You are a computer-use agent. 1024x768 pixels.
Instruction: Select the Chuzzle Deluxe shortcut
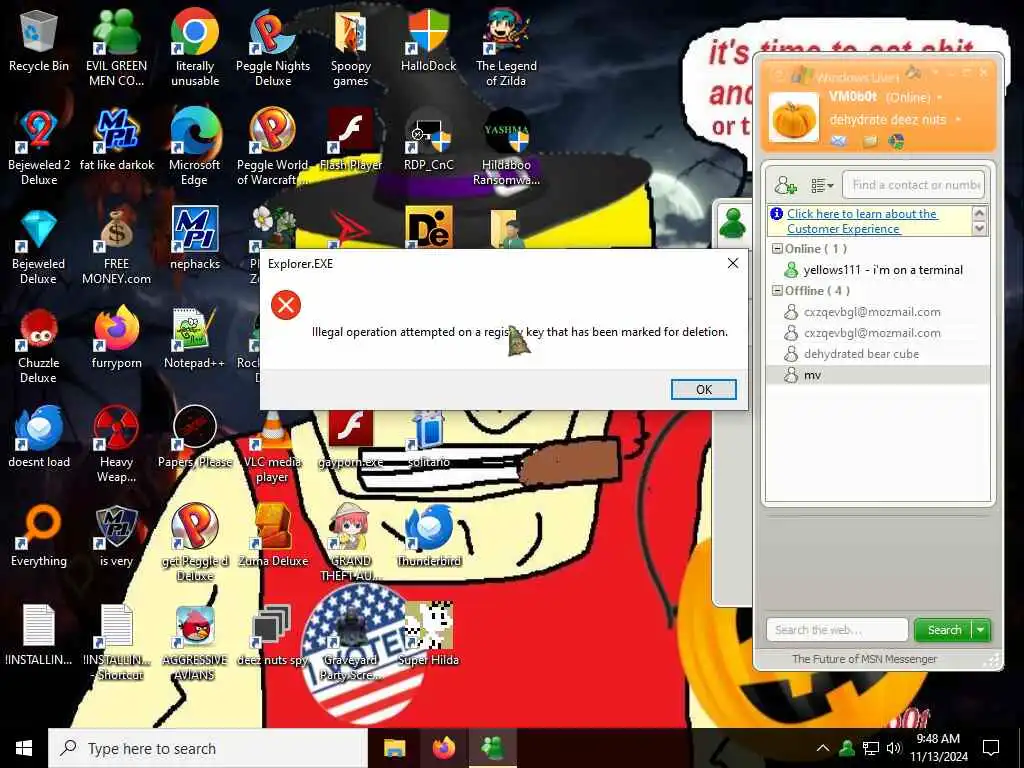(39, 346)
